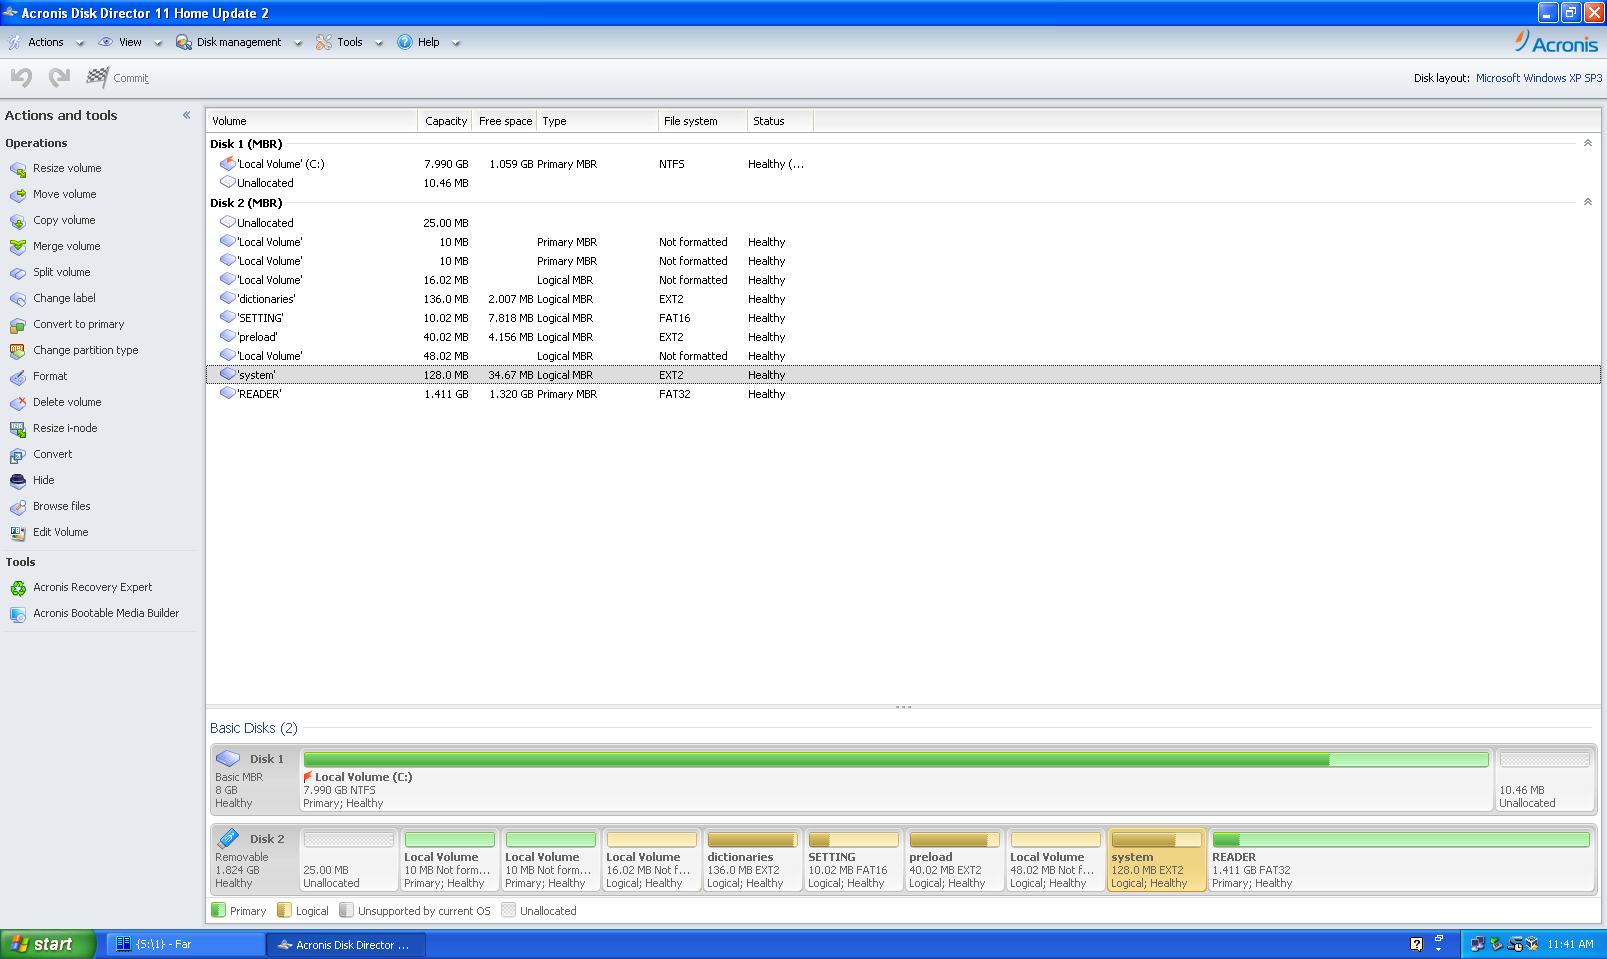Open the Help menu

(428, 42)
